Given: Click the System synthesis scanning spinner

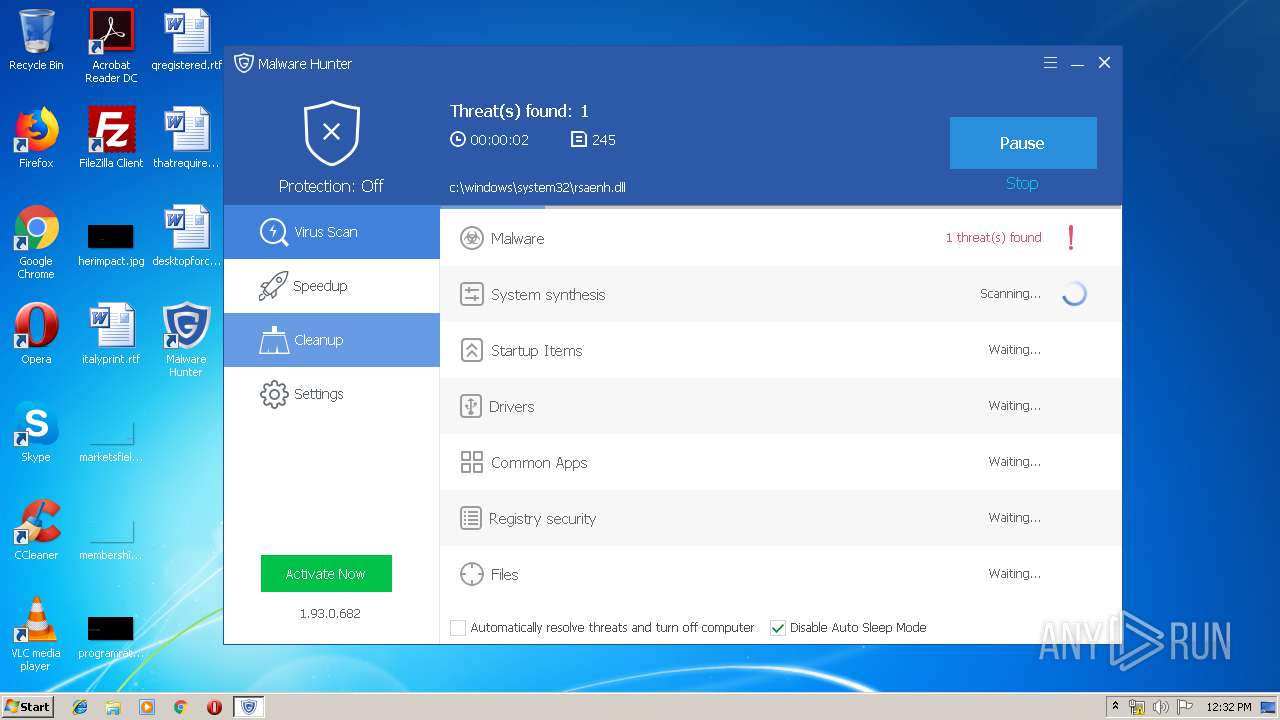Looking at the screenshot, I should coord(1074,294).
